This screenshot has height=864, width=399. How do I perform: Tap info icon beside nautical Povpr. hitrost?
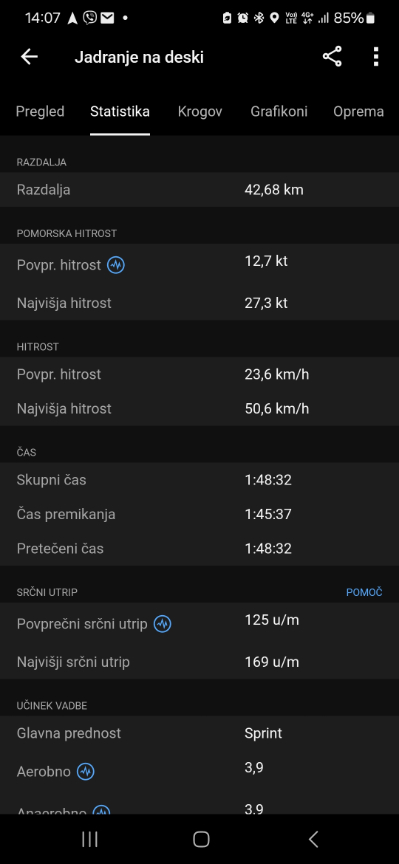(x=116, y=265)
